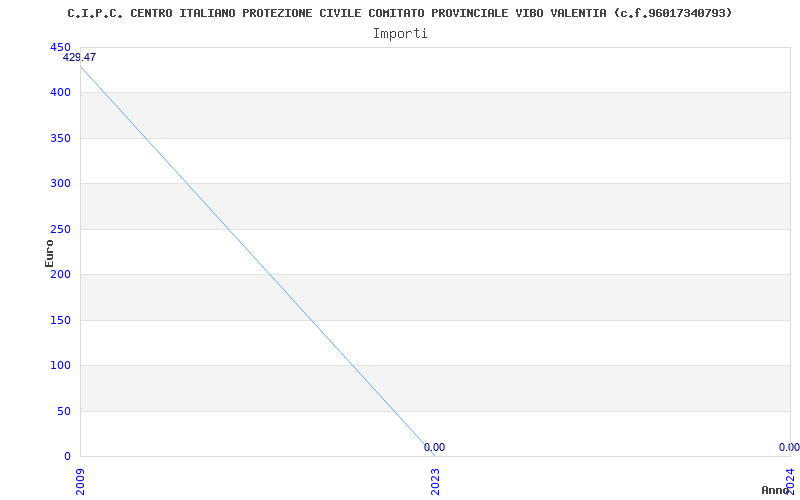Image resolution: width=800 pixels, height=500 pixels.
Task: Click the 350 y-axis tick label
Action: coord(60,138)
